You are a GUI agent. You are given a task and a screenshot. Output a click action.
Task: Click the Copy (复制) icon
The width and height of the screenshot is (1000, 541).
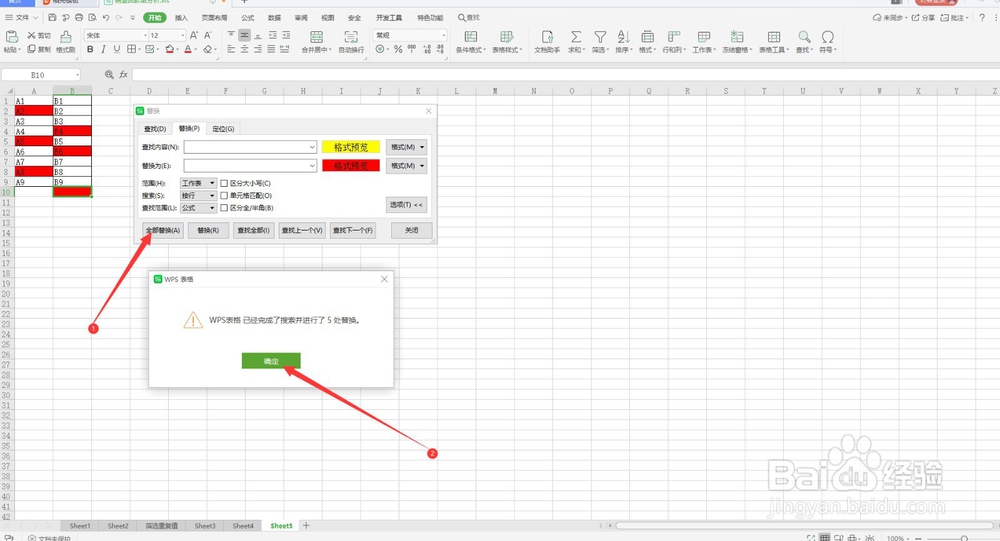coord(31,49)
